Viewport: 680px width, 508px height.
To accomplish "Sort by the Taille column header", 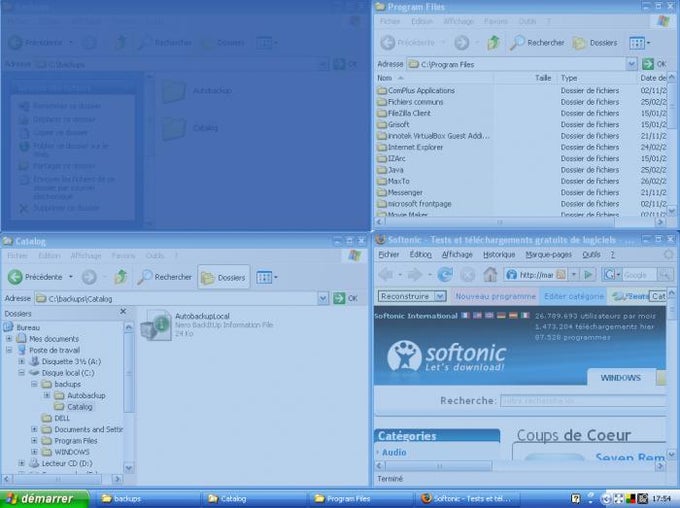I will tap(525, 78).
